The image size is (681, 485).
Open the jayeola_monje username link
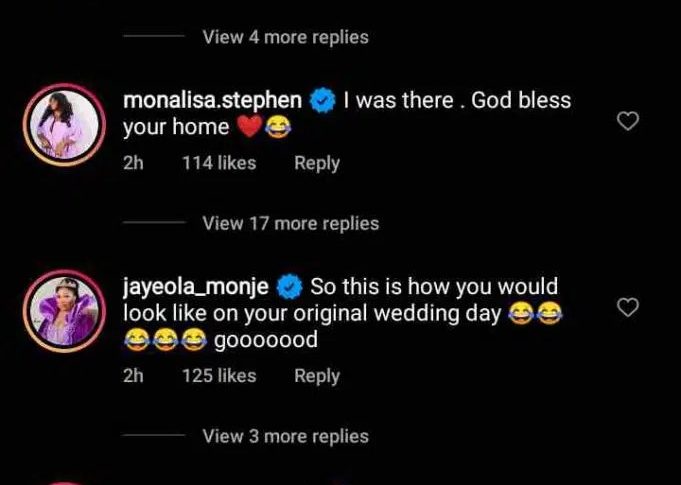(x=196, y=287)
